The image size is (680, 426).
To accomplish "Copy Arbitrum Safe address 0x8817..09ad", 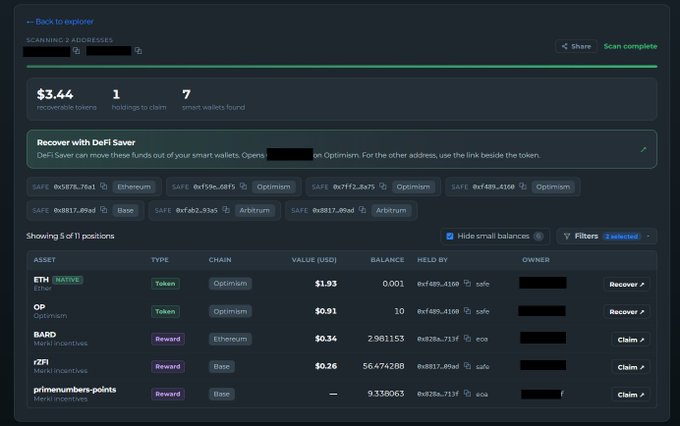I will (x=363, y=210).
